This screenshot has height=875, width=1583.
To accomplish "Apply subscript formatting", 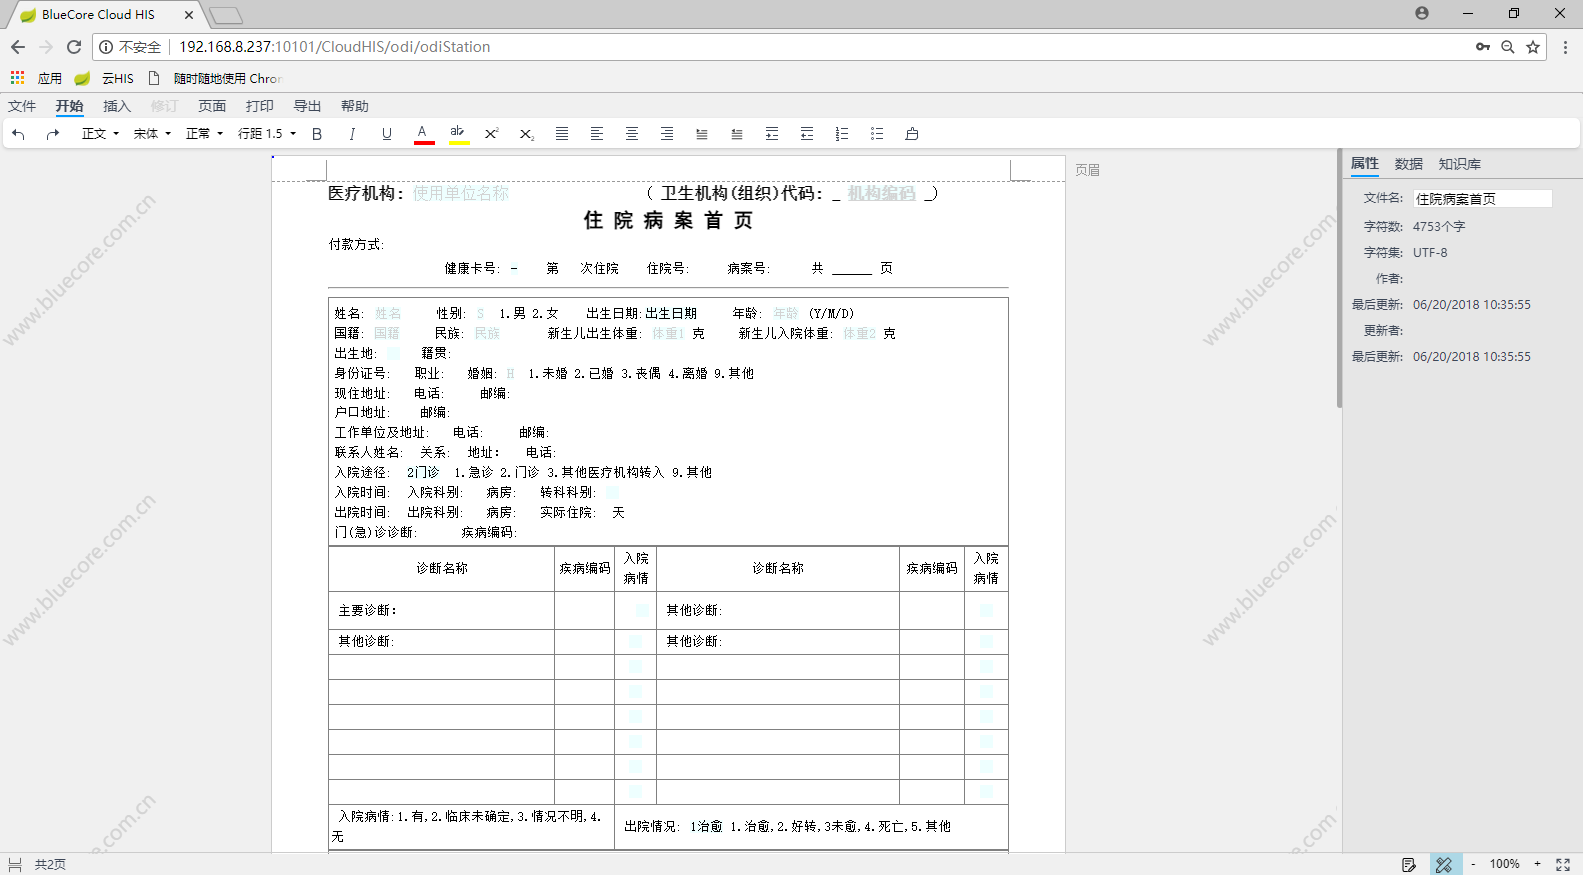I will (x=527, y=134).
